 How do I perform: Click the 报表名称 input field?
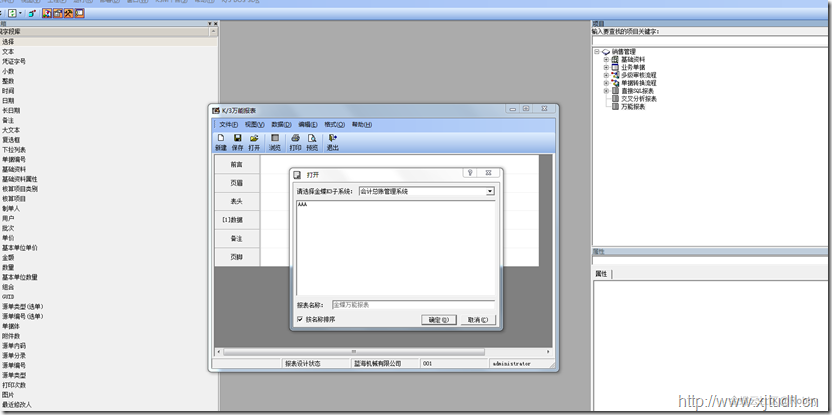pyautogui.click(x=412, y=304)
